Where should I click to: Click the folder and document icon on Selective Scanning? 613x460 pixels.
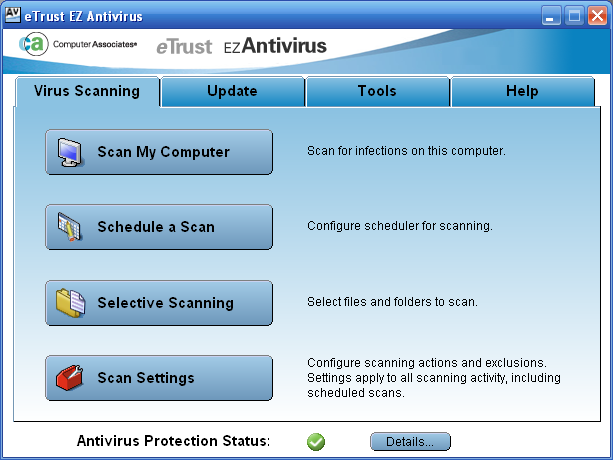pyautogui.click(x=70, y=302)
